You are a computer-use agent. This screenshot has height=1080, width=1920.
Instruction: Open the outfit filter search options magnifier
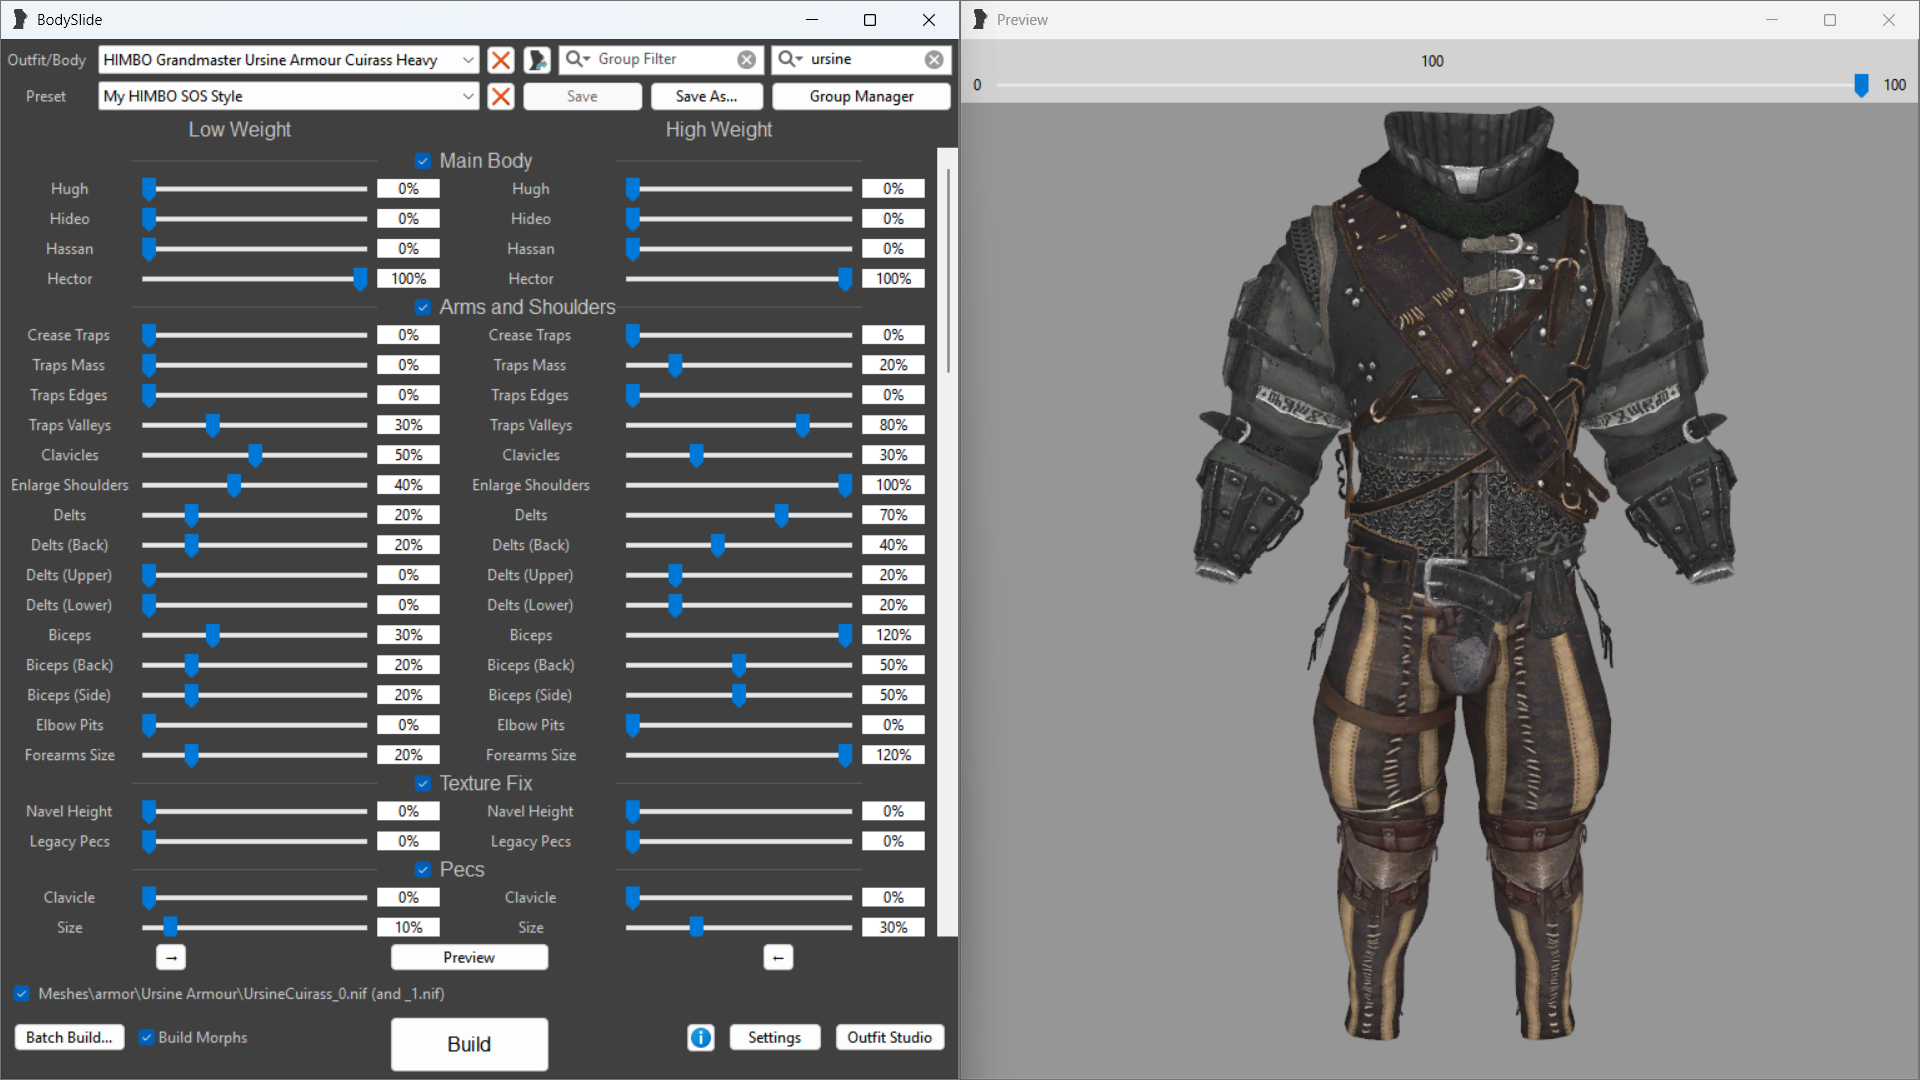coord(789,59)
